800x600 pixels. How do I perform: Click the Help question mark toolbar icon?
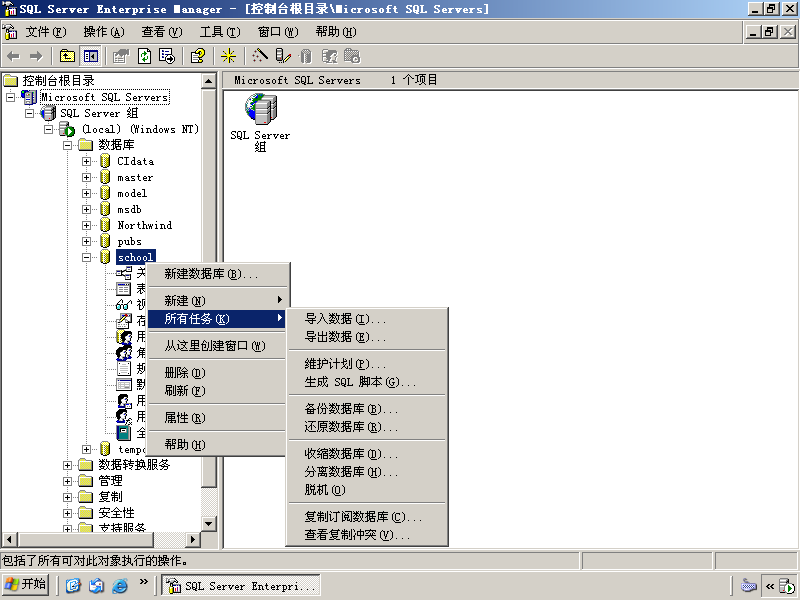(197, 56)
